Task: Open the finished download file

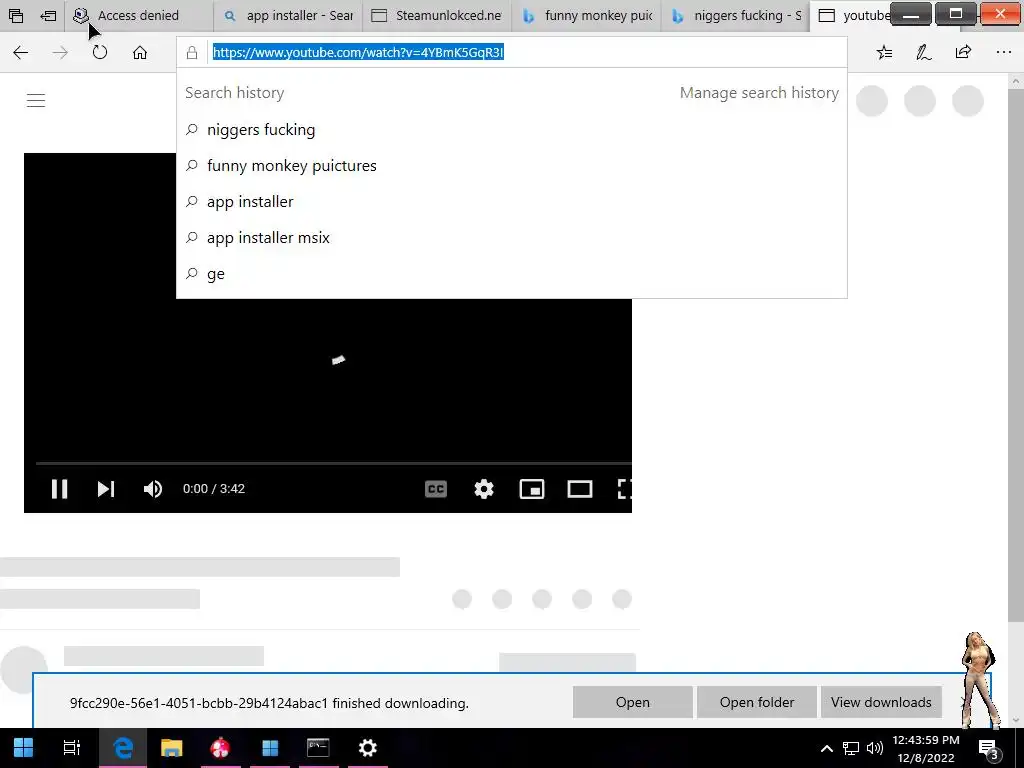Action: pos(632,702)
